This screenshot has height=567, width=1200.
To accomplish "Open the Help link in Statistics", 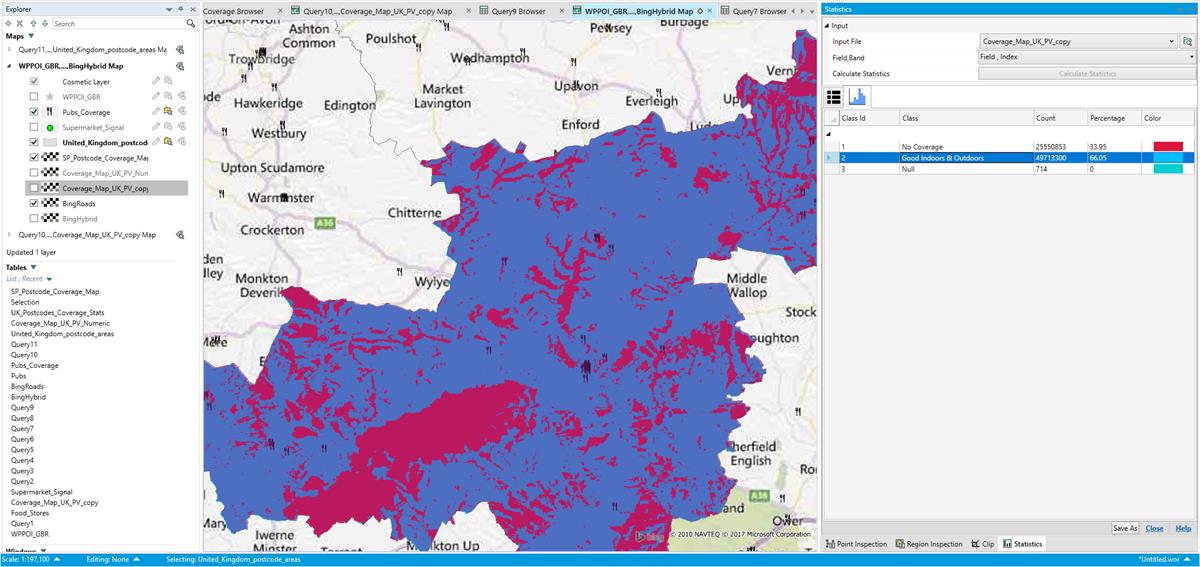I will coord(1183,528).
